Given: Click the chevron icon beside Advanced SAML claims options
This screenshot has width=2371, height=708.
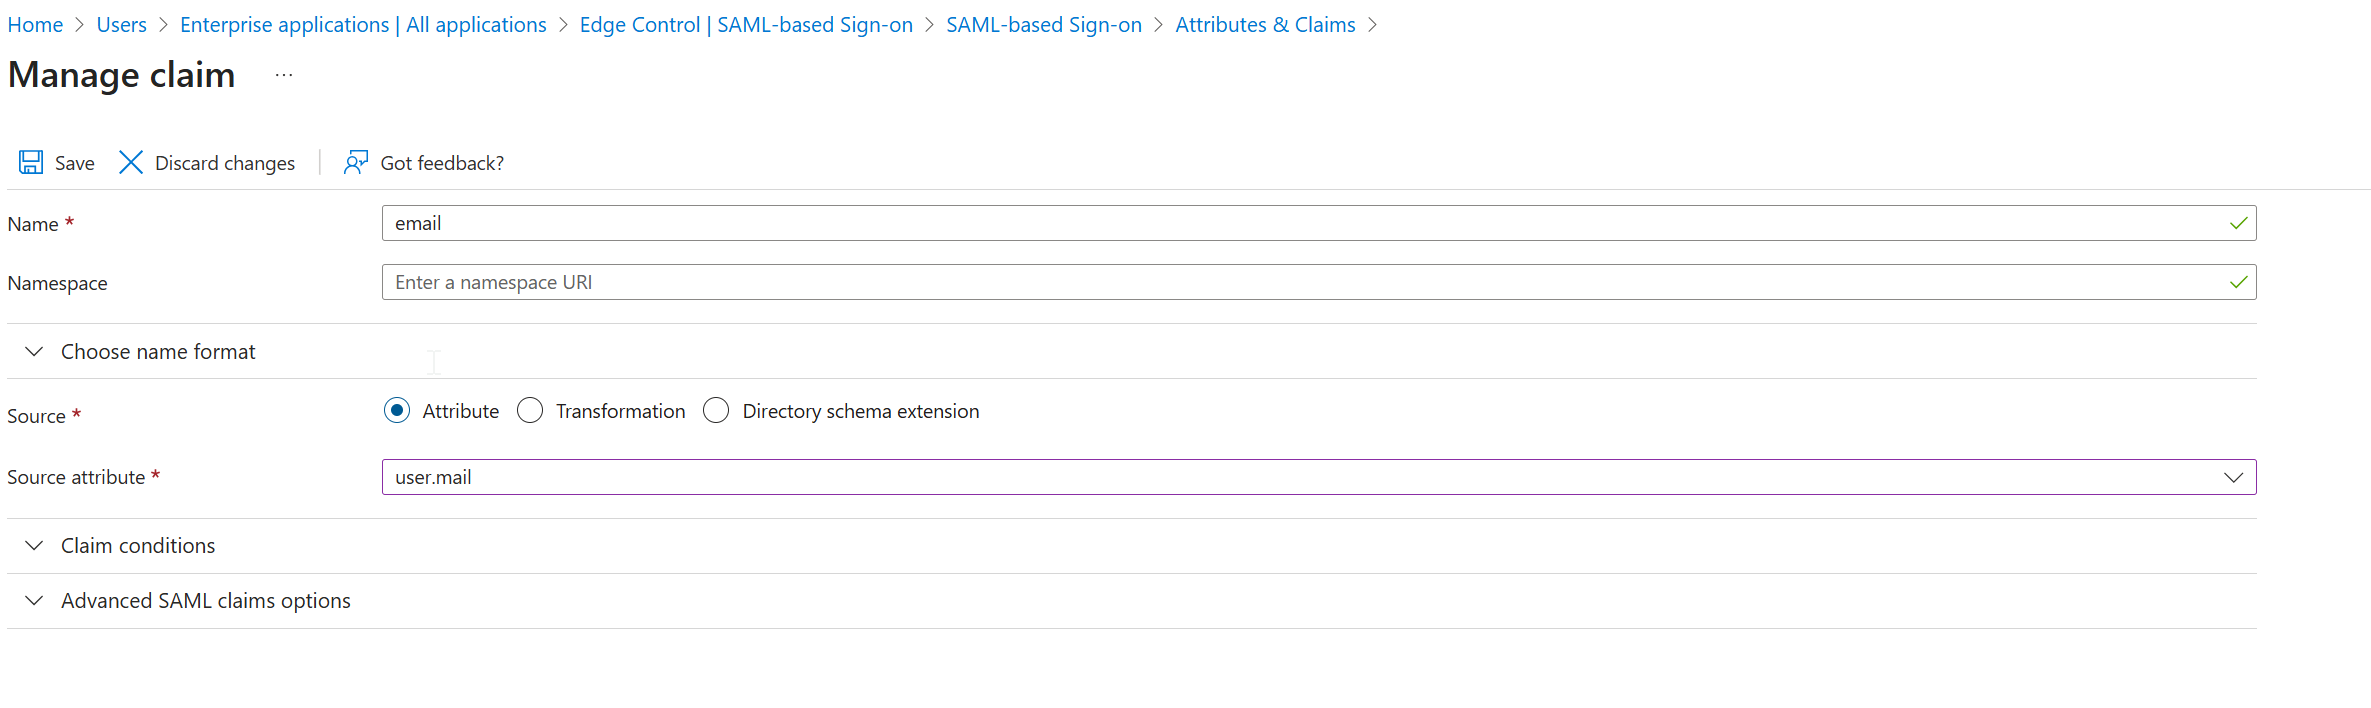Looking at the screenshot, I should 34,600.
